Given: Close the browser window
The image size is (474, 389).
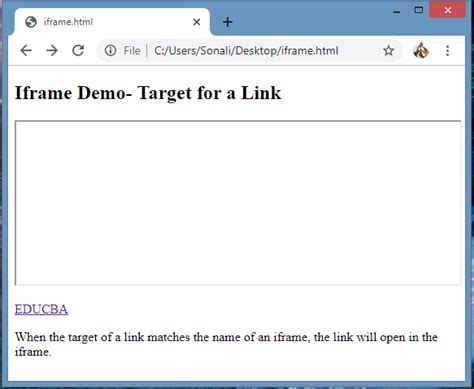Looking at the screenshot, I should tap(448, 10).
